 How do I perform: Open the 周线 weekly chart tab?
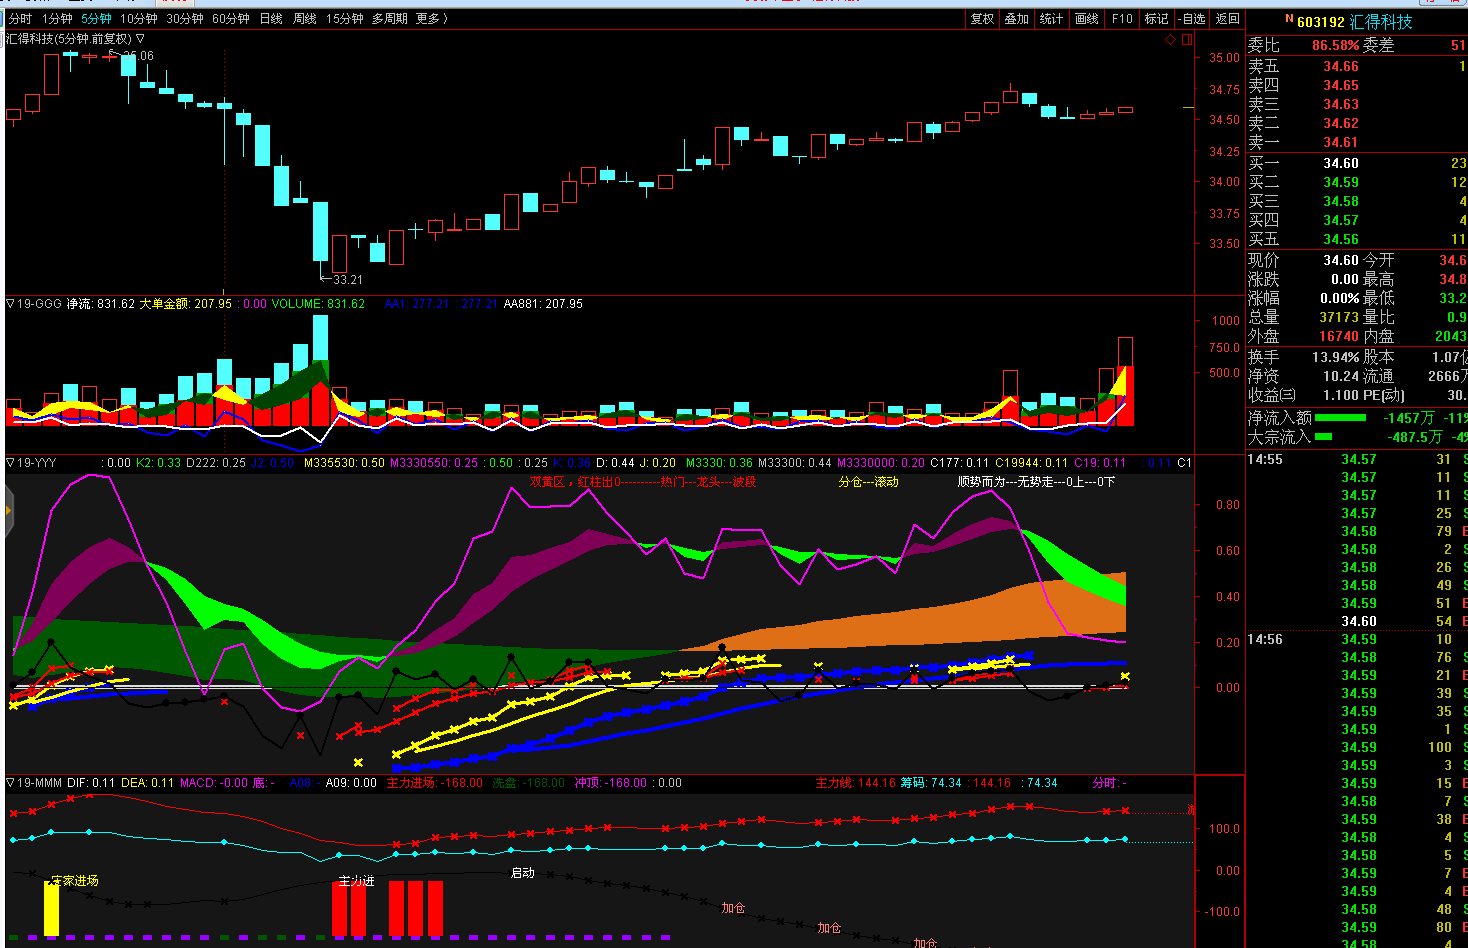click(305, 19)
